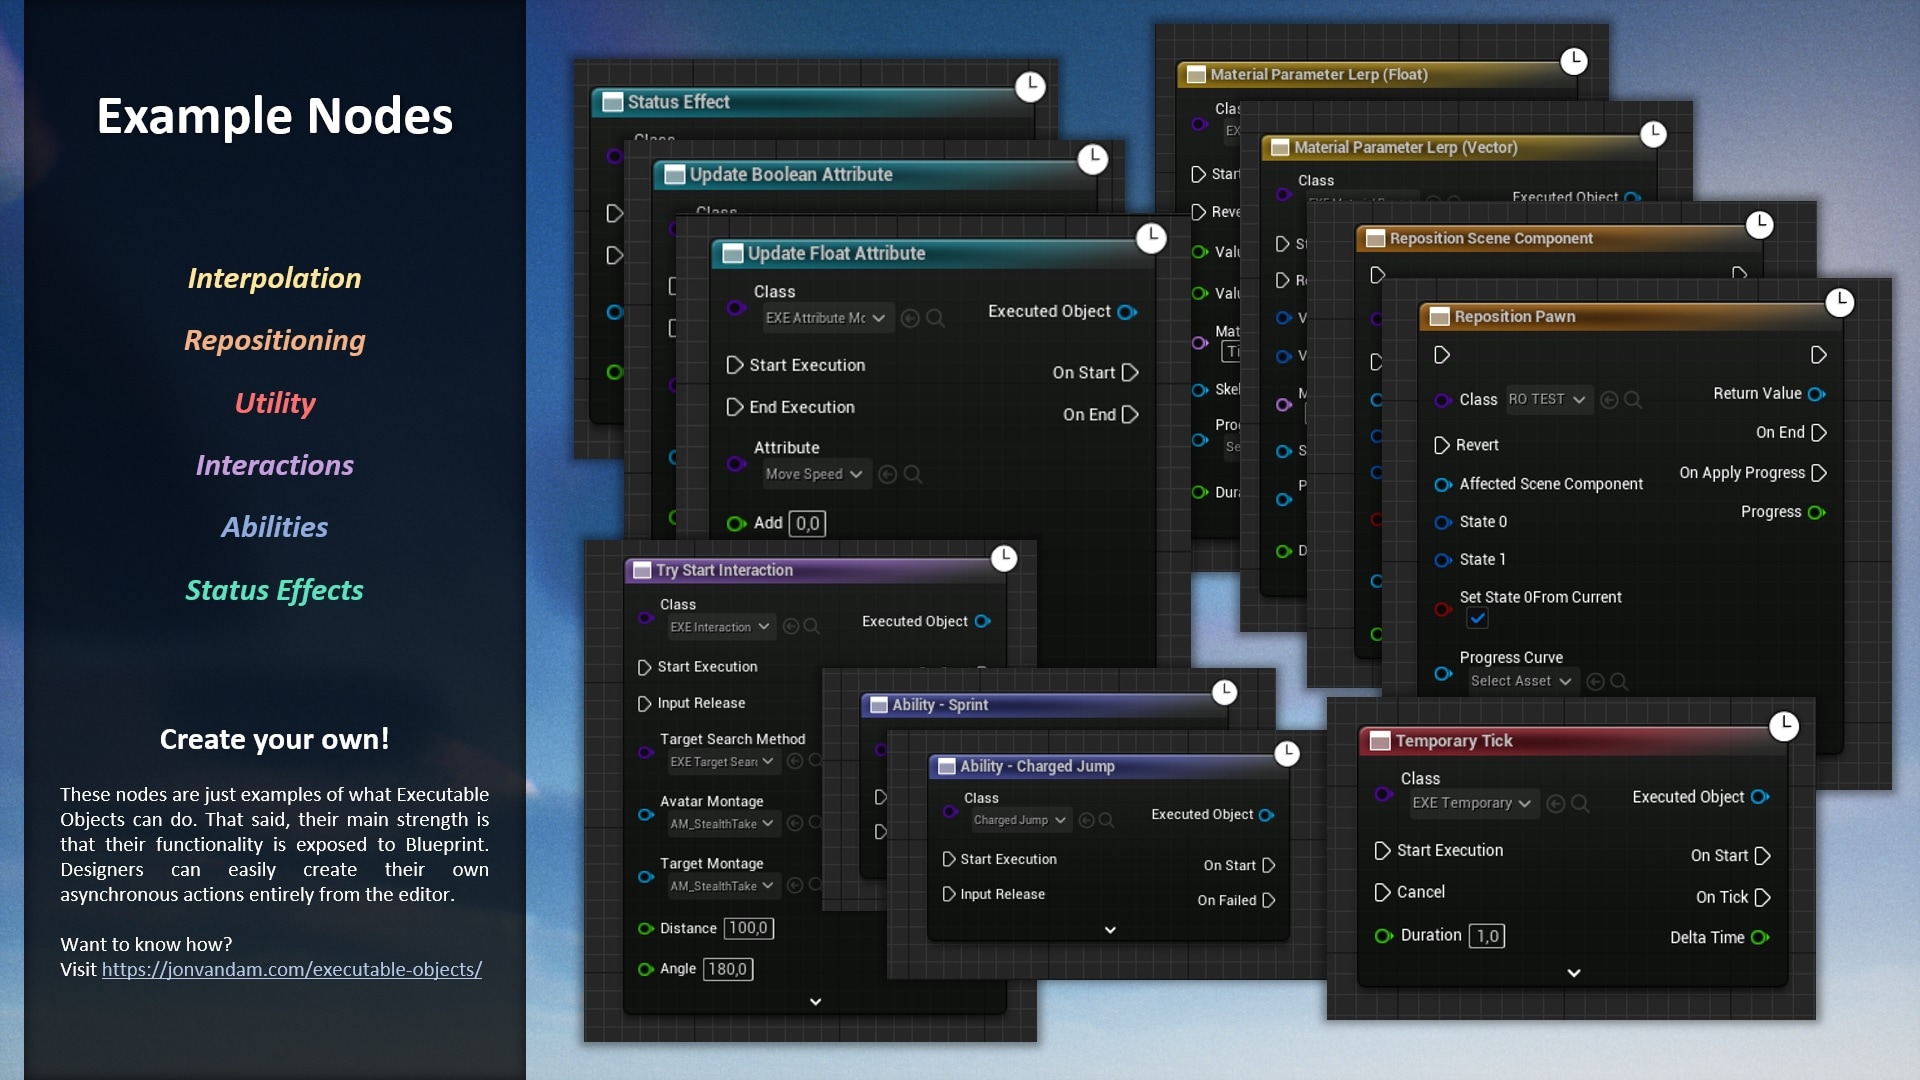Open the EXE Target Search method dropdown

[723, 761]
